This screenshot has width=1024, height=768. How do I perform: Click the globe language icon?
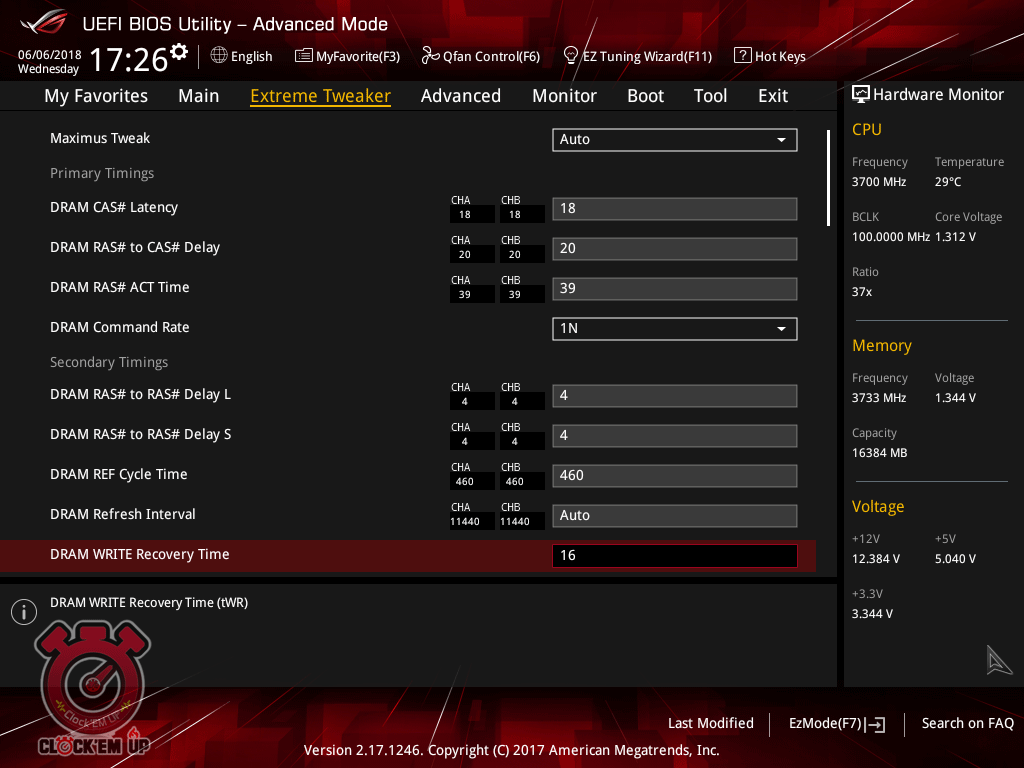coord(219,56)
